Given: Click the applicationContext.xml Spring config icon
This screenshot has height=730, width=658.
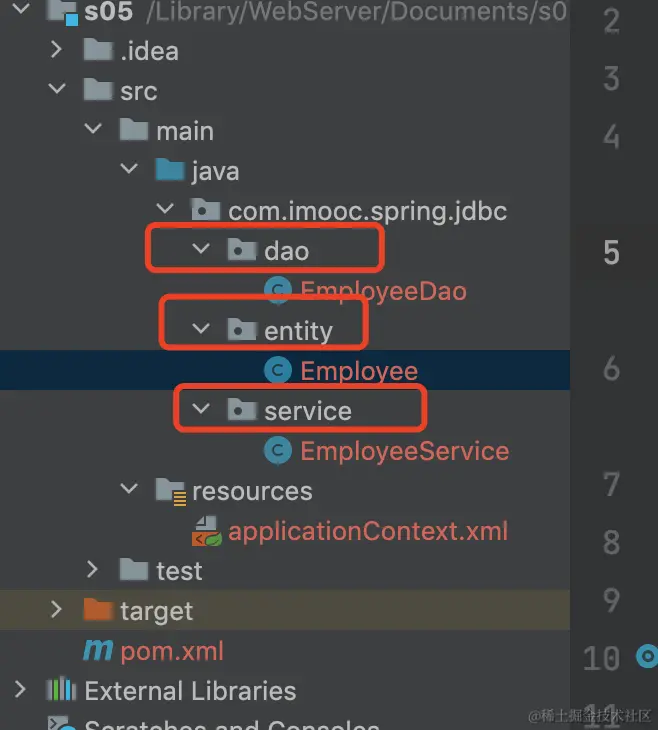Looking at the screenshot, I should [206, 531].
